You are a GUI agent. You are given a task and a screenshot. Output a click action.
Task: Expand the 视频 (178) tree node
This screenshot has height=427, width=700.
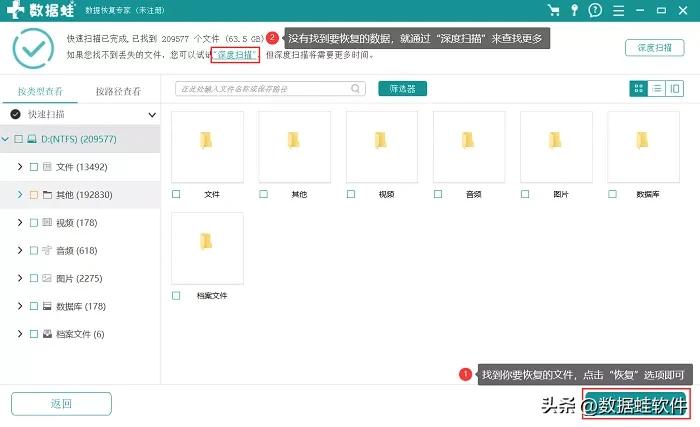point(20,222)
